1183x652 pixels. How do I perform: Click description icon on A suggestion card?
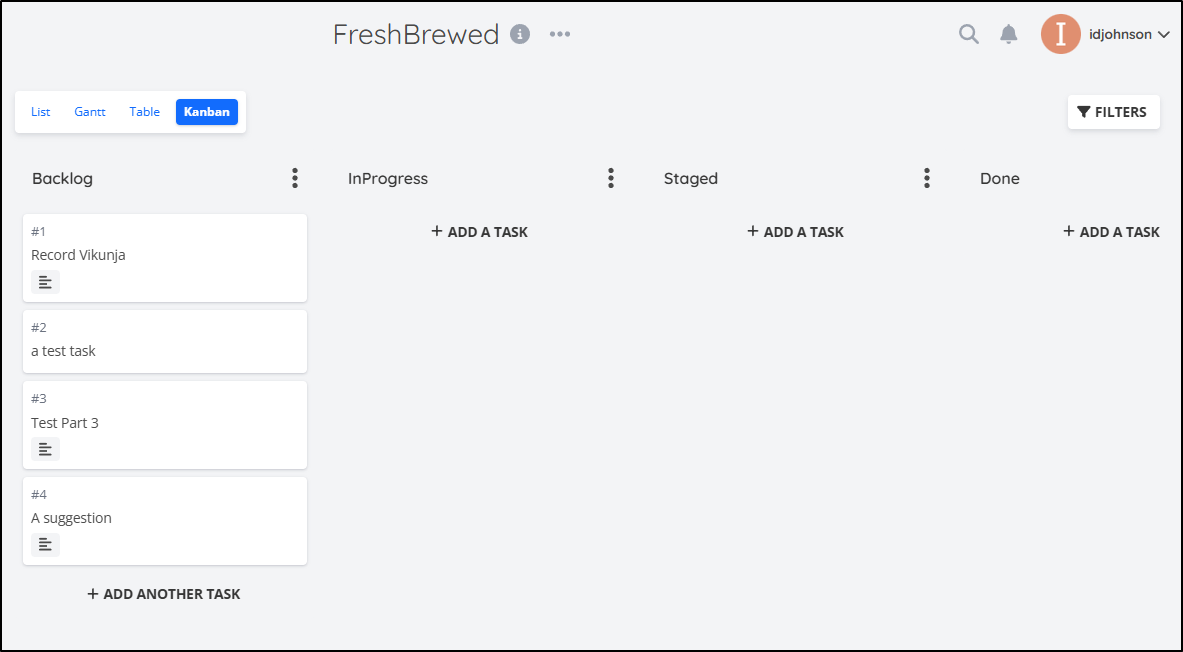(x=45, y=545)
